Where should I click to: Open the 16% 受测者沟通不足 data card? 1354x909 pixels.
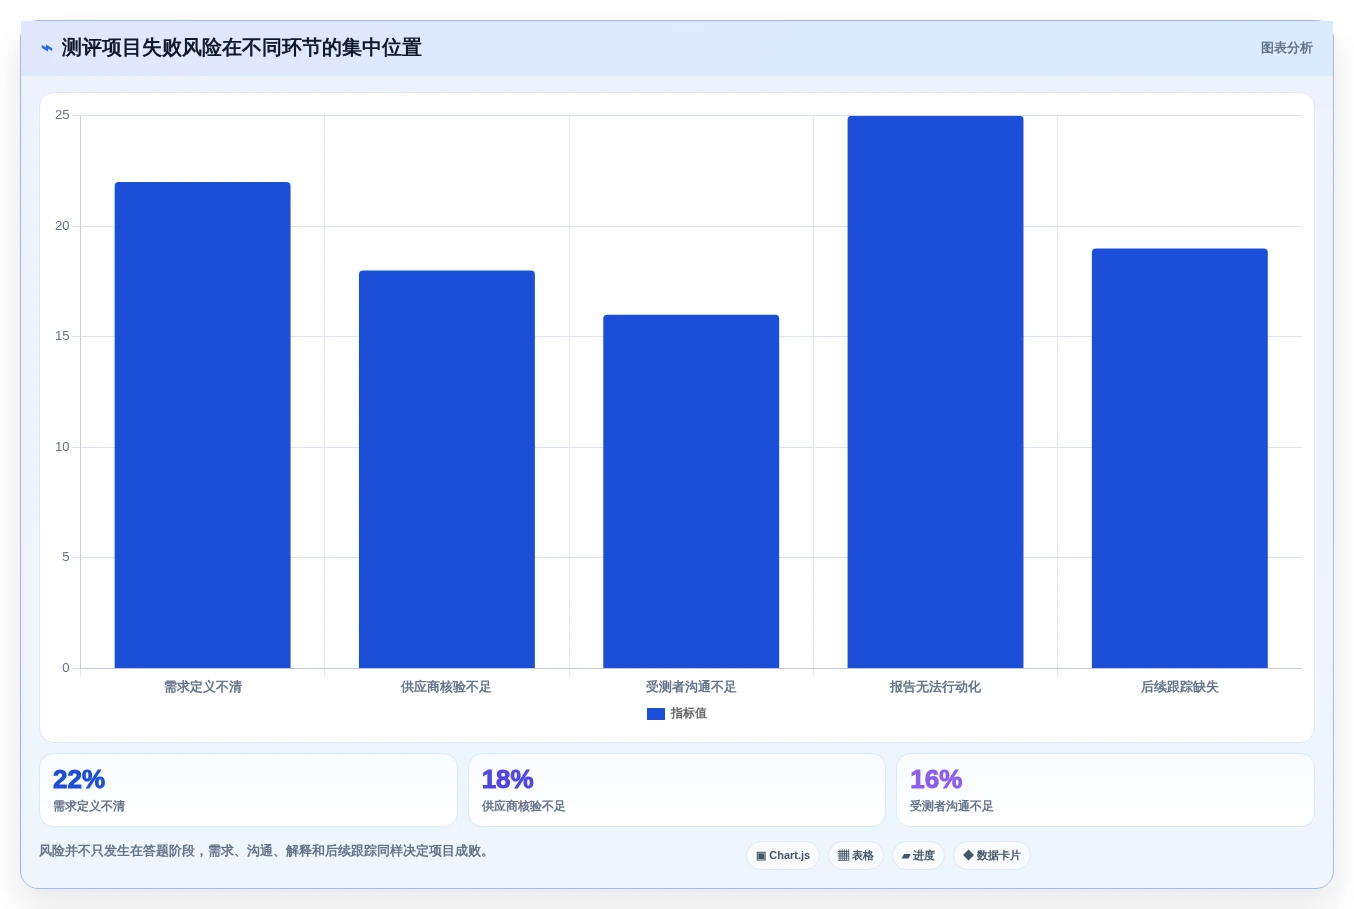1105,790
